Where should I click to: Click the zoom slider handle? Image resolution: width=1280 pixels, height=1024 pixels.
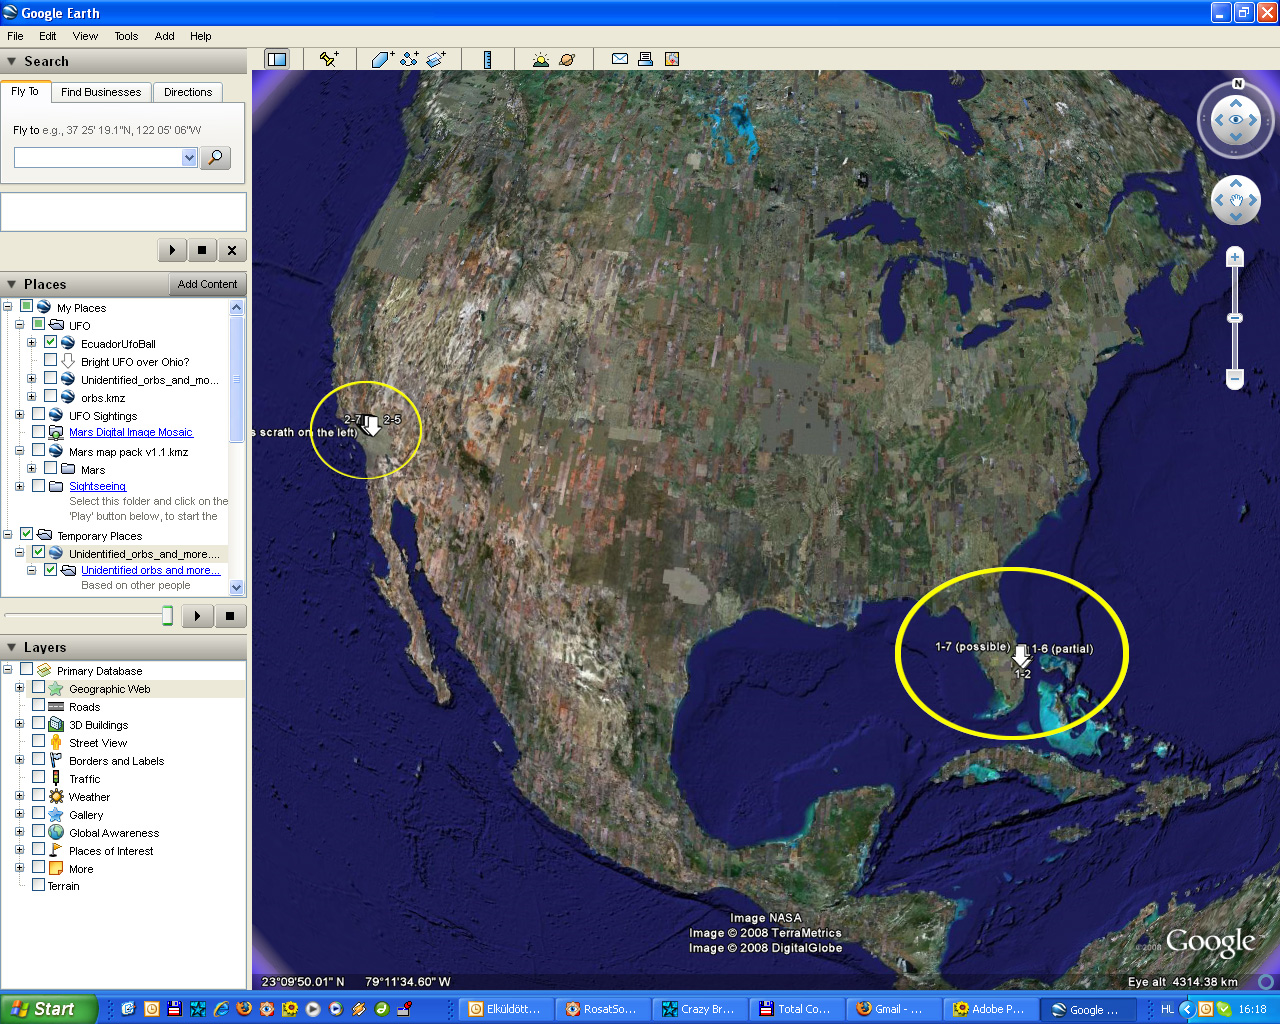tap(1235, 318)
